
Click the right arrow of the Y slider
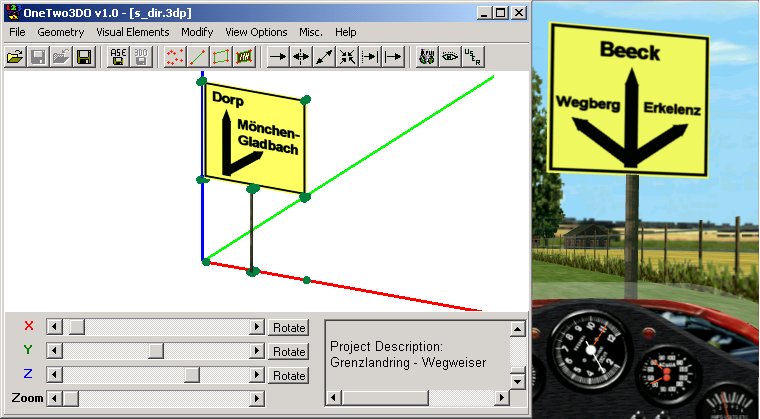click(256, 351)
